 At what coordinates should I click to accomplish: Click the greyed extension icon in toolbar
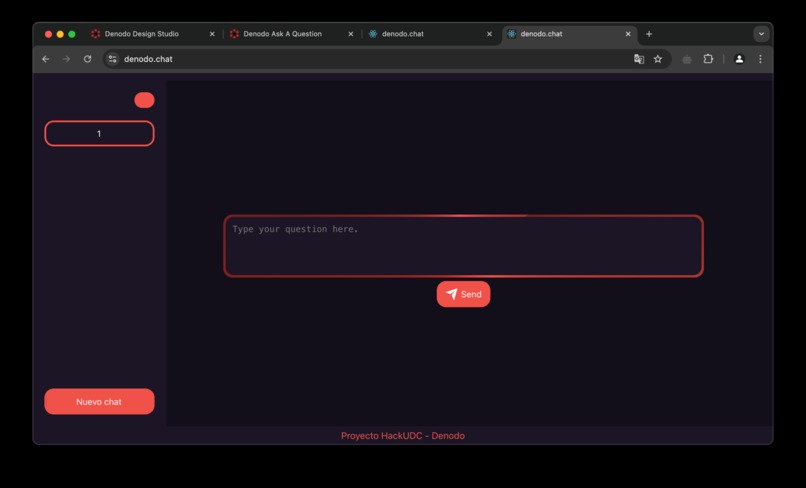[x=687, y=60]
